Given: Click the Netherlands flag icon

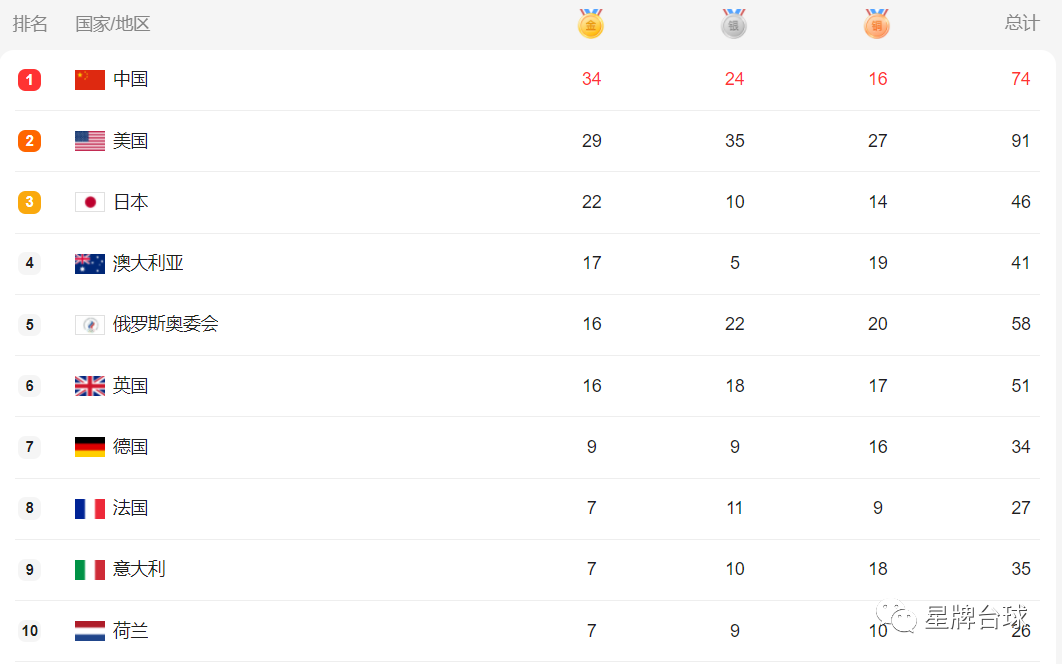Looking at the screenshot, I should (x=89, y=631).
